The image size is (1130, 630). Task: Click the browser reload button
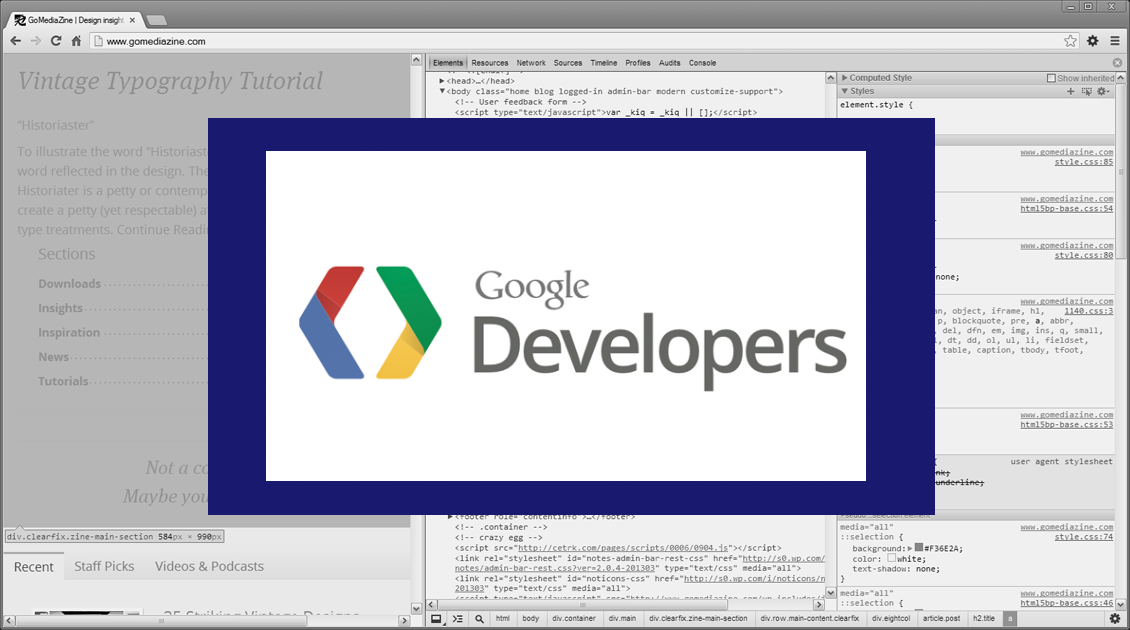click(56, 41)
